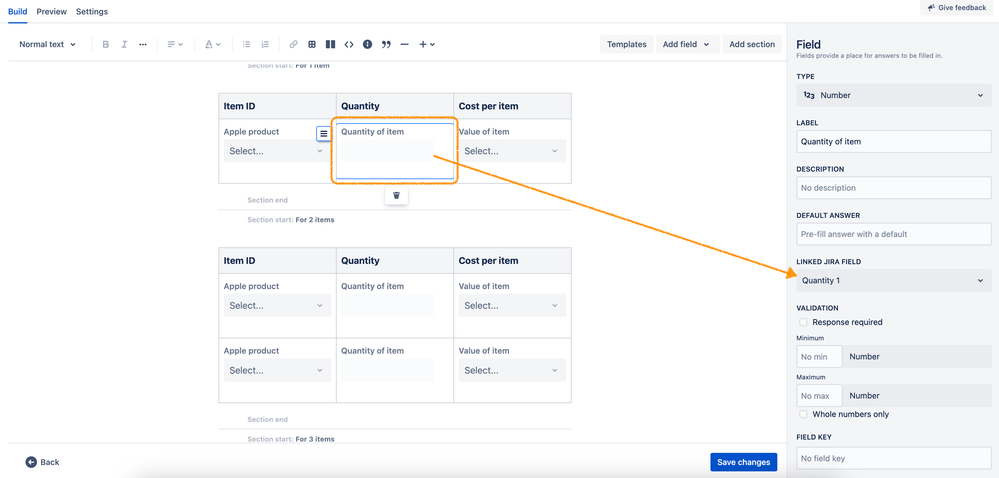
Task: Click the delete trash icon below the table
Action: [396, 195]
